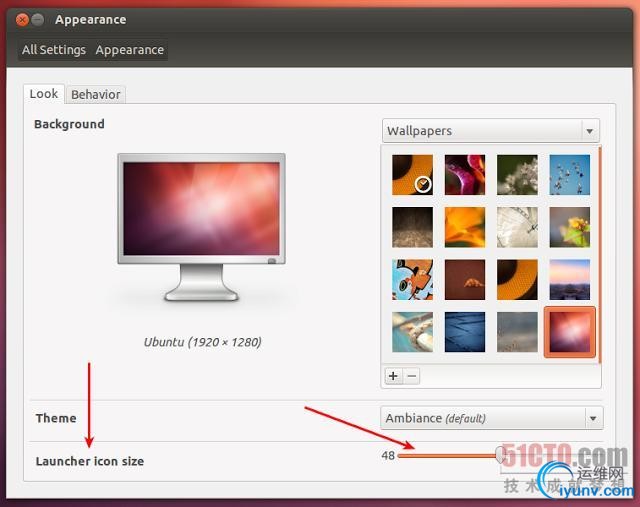Add a wallpaper with the plus button

pyautogui.click(x=393, y=376)
